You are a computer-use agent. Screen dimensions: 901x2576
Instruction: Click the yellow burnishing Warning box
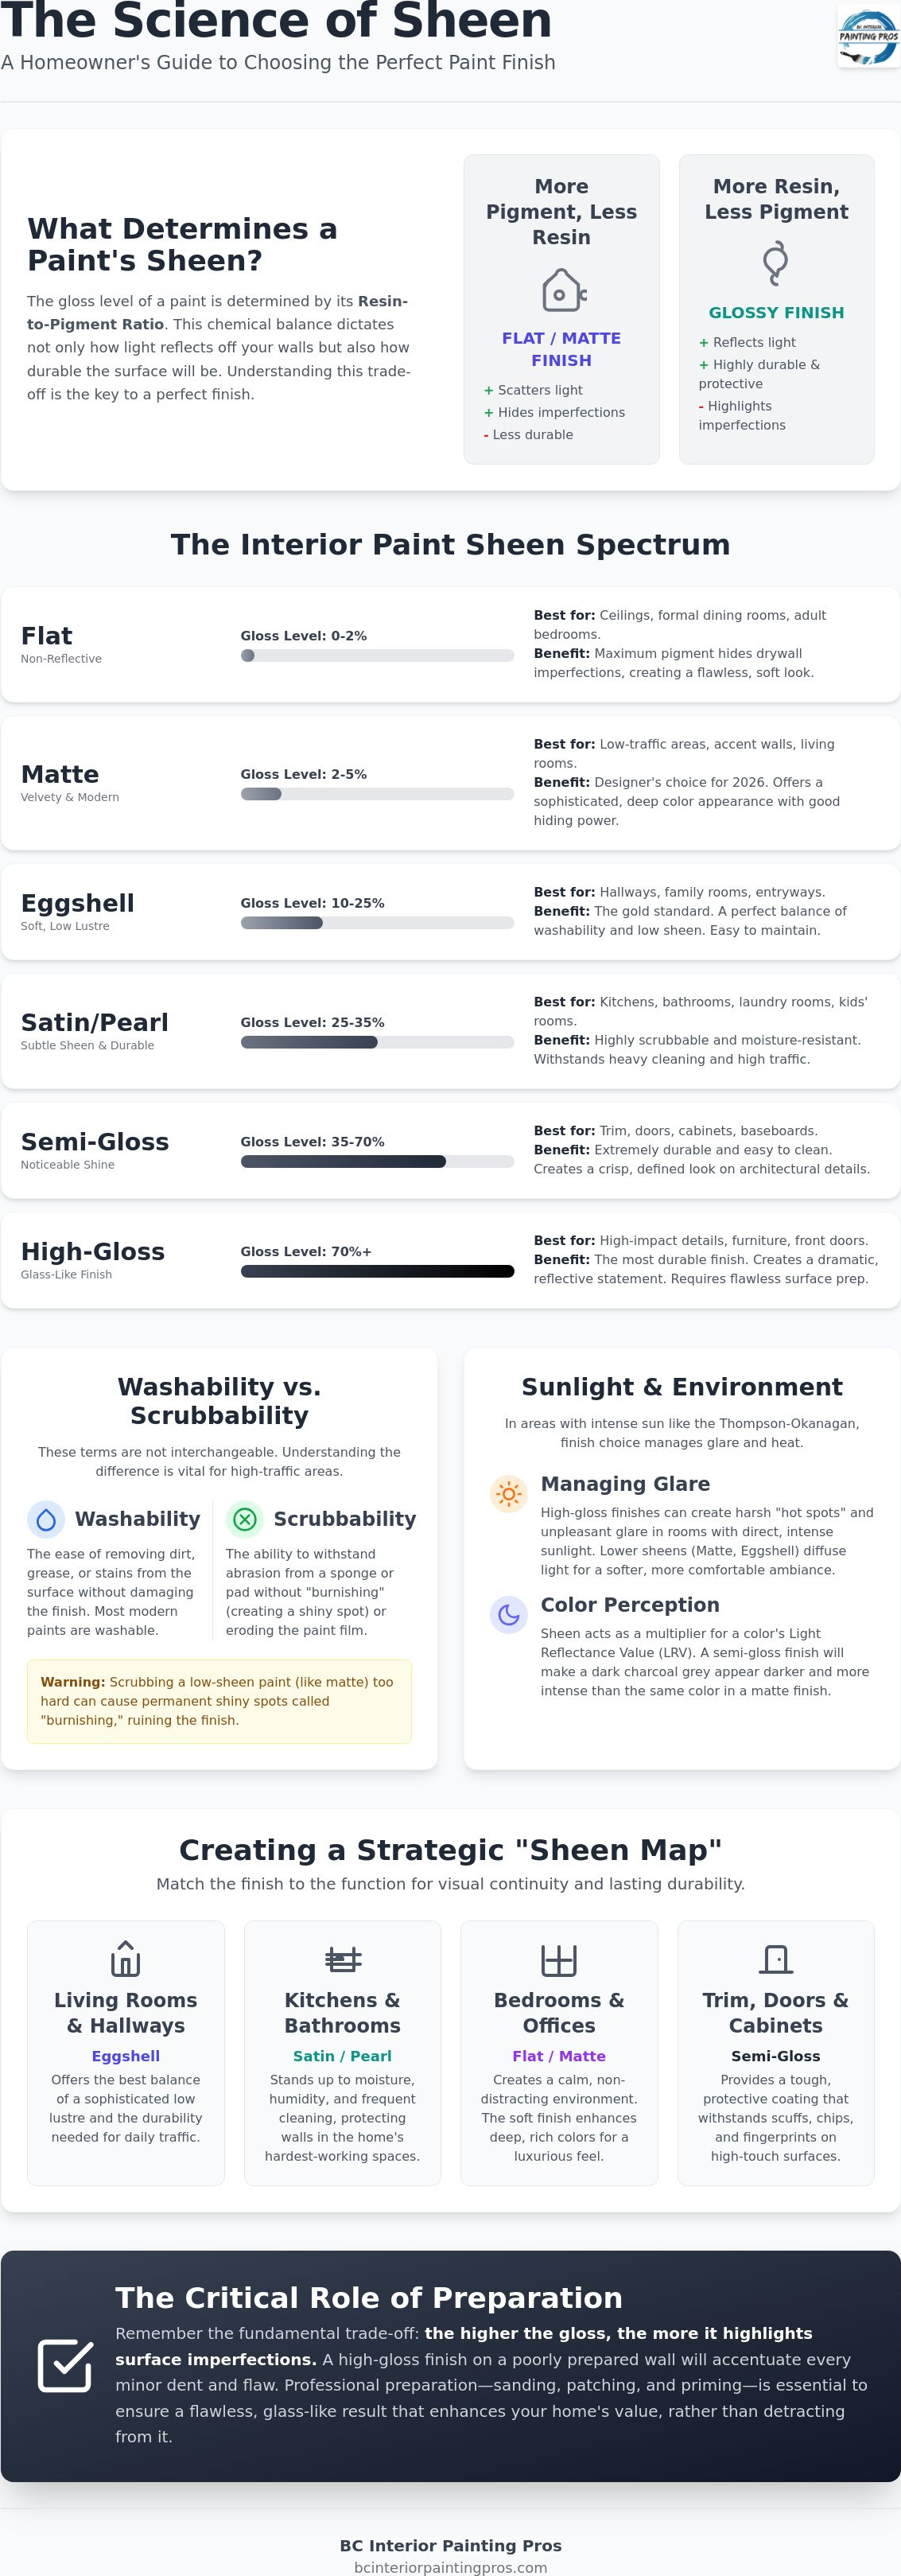(219, 1701)
